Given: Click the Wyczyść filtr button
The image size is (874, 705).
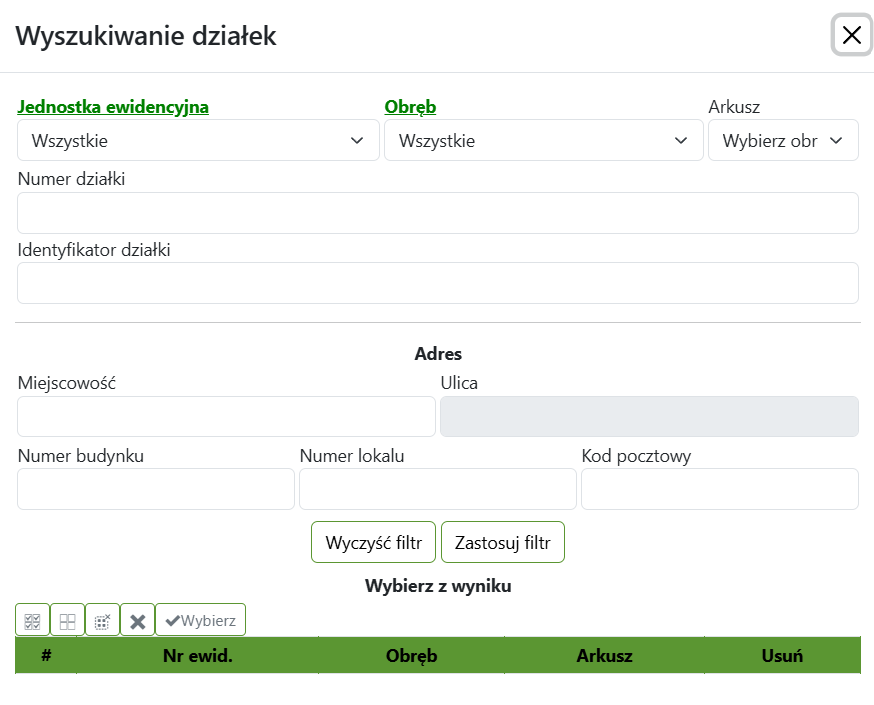Looking at the screenshot, I should tap(373, 541).
